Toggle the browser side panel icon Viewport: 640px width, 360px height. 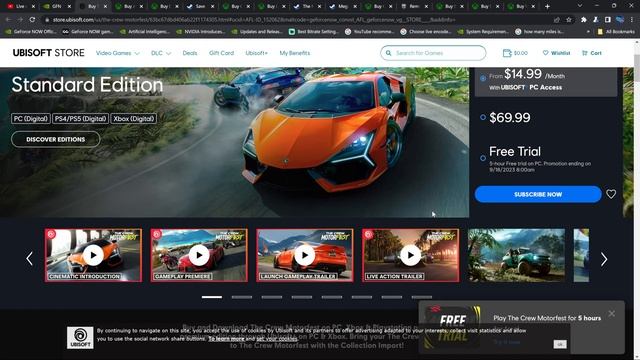(x=608, y=20)
